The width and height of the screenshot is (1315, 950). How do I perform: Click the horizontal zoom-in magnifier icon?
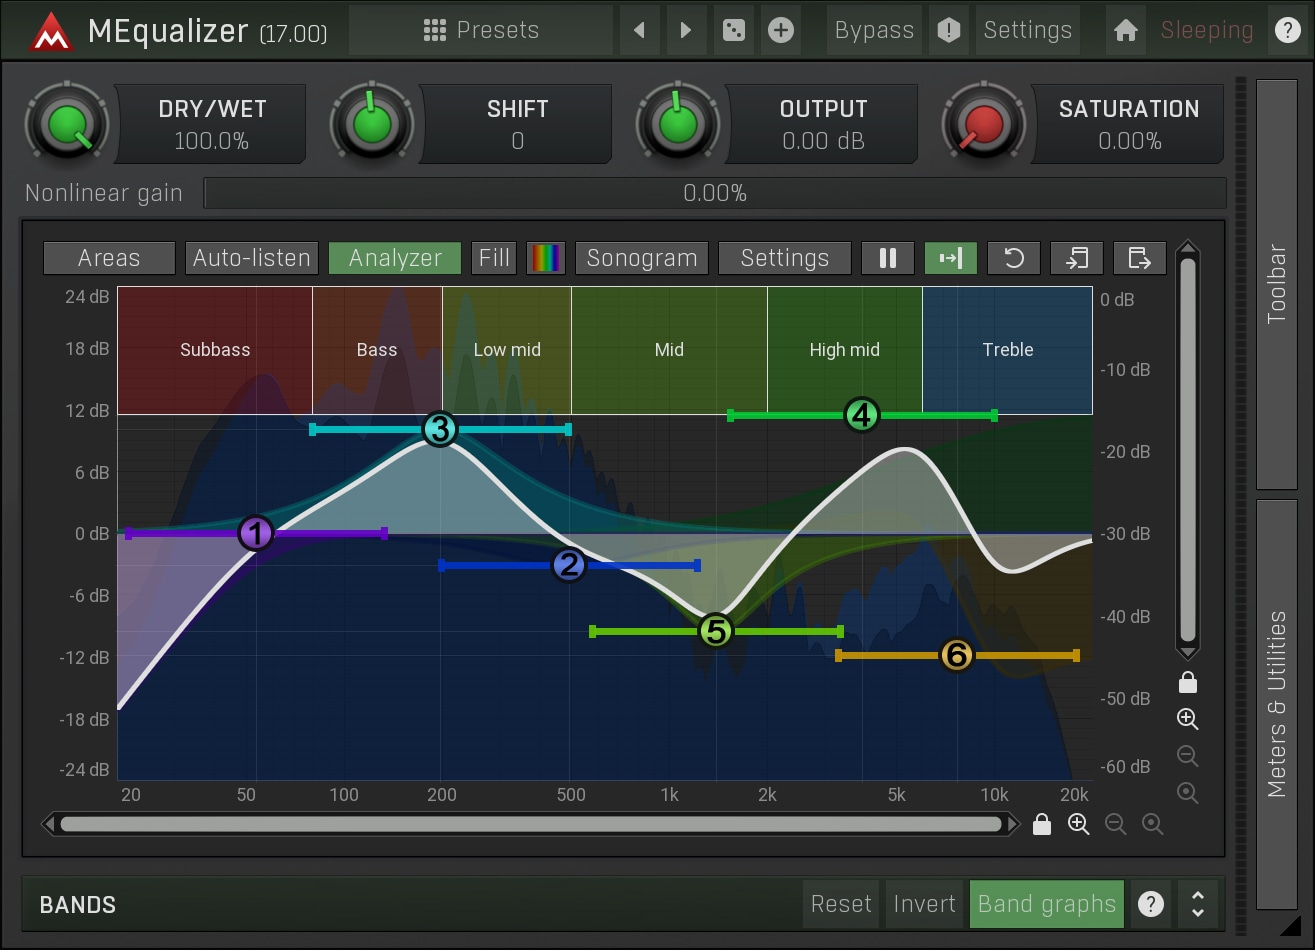(1078, 824)
